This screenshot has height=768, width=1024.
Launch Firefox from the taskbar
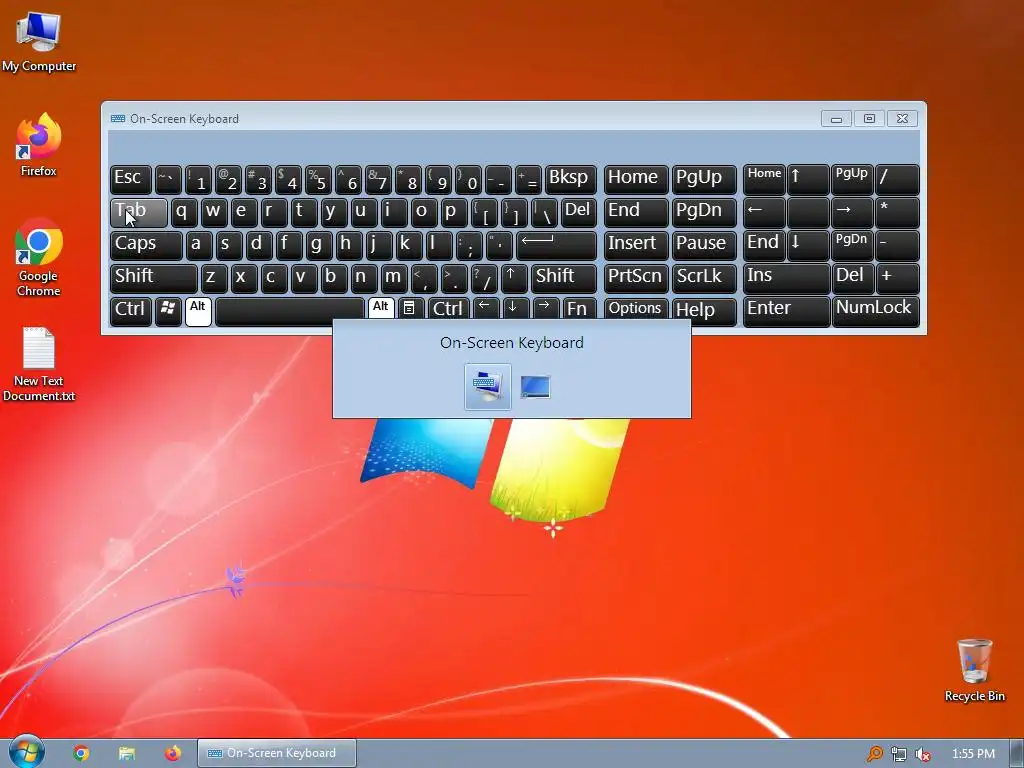pyautogui.click(x=172, y=754)
